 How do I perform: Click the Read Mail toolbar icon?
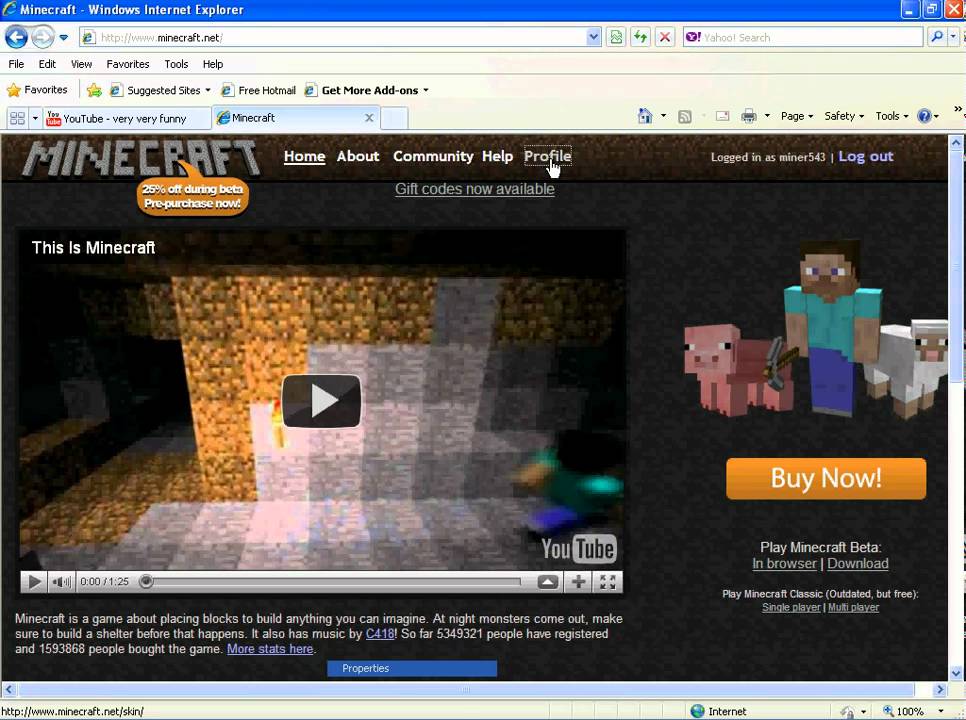[723, 116]
